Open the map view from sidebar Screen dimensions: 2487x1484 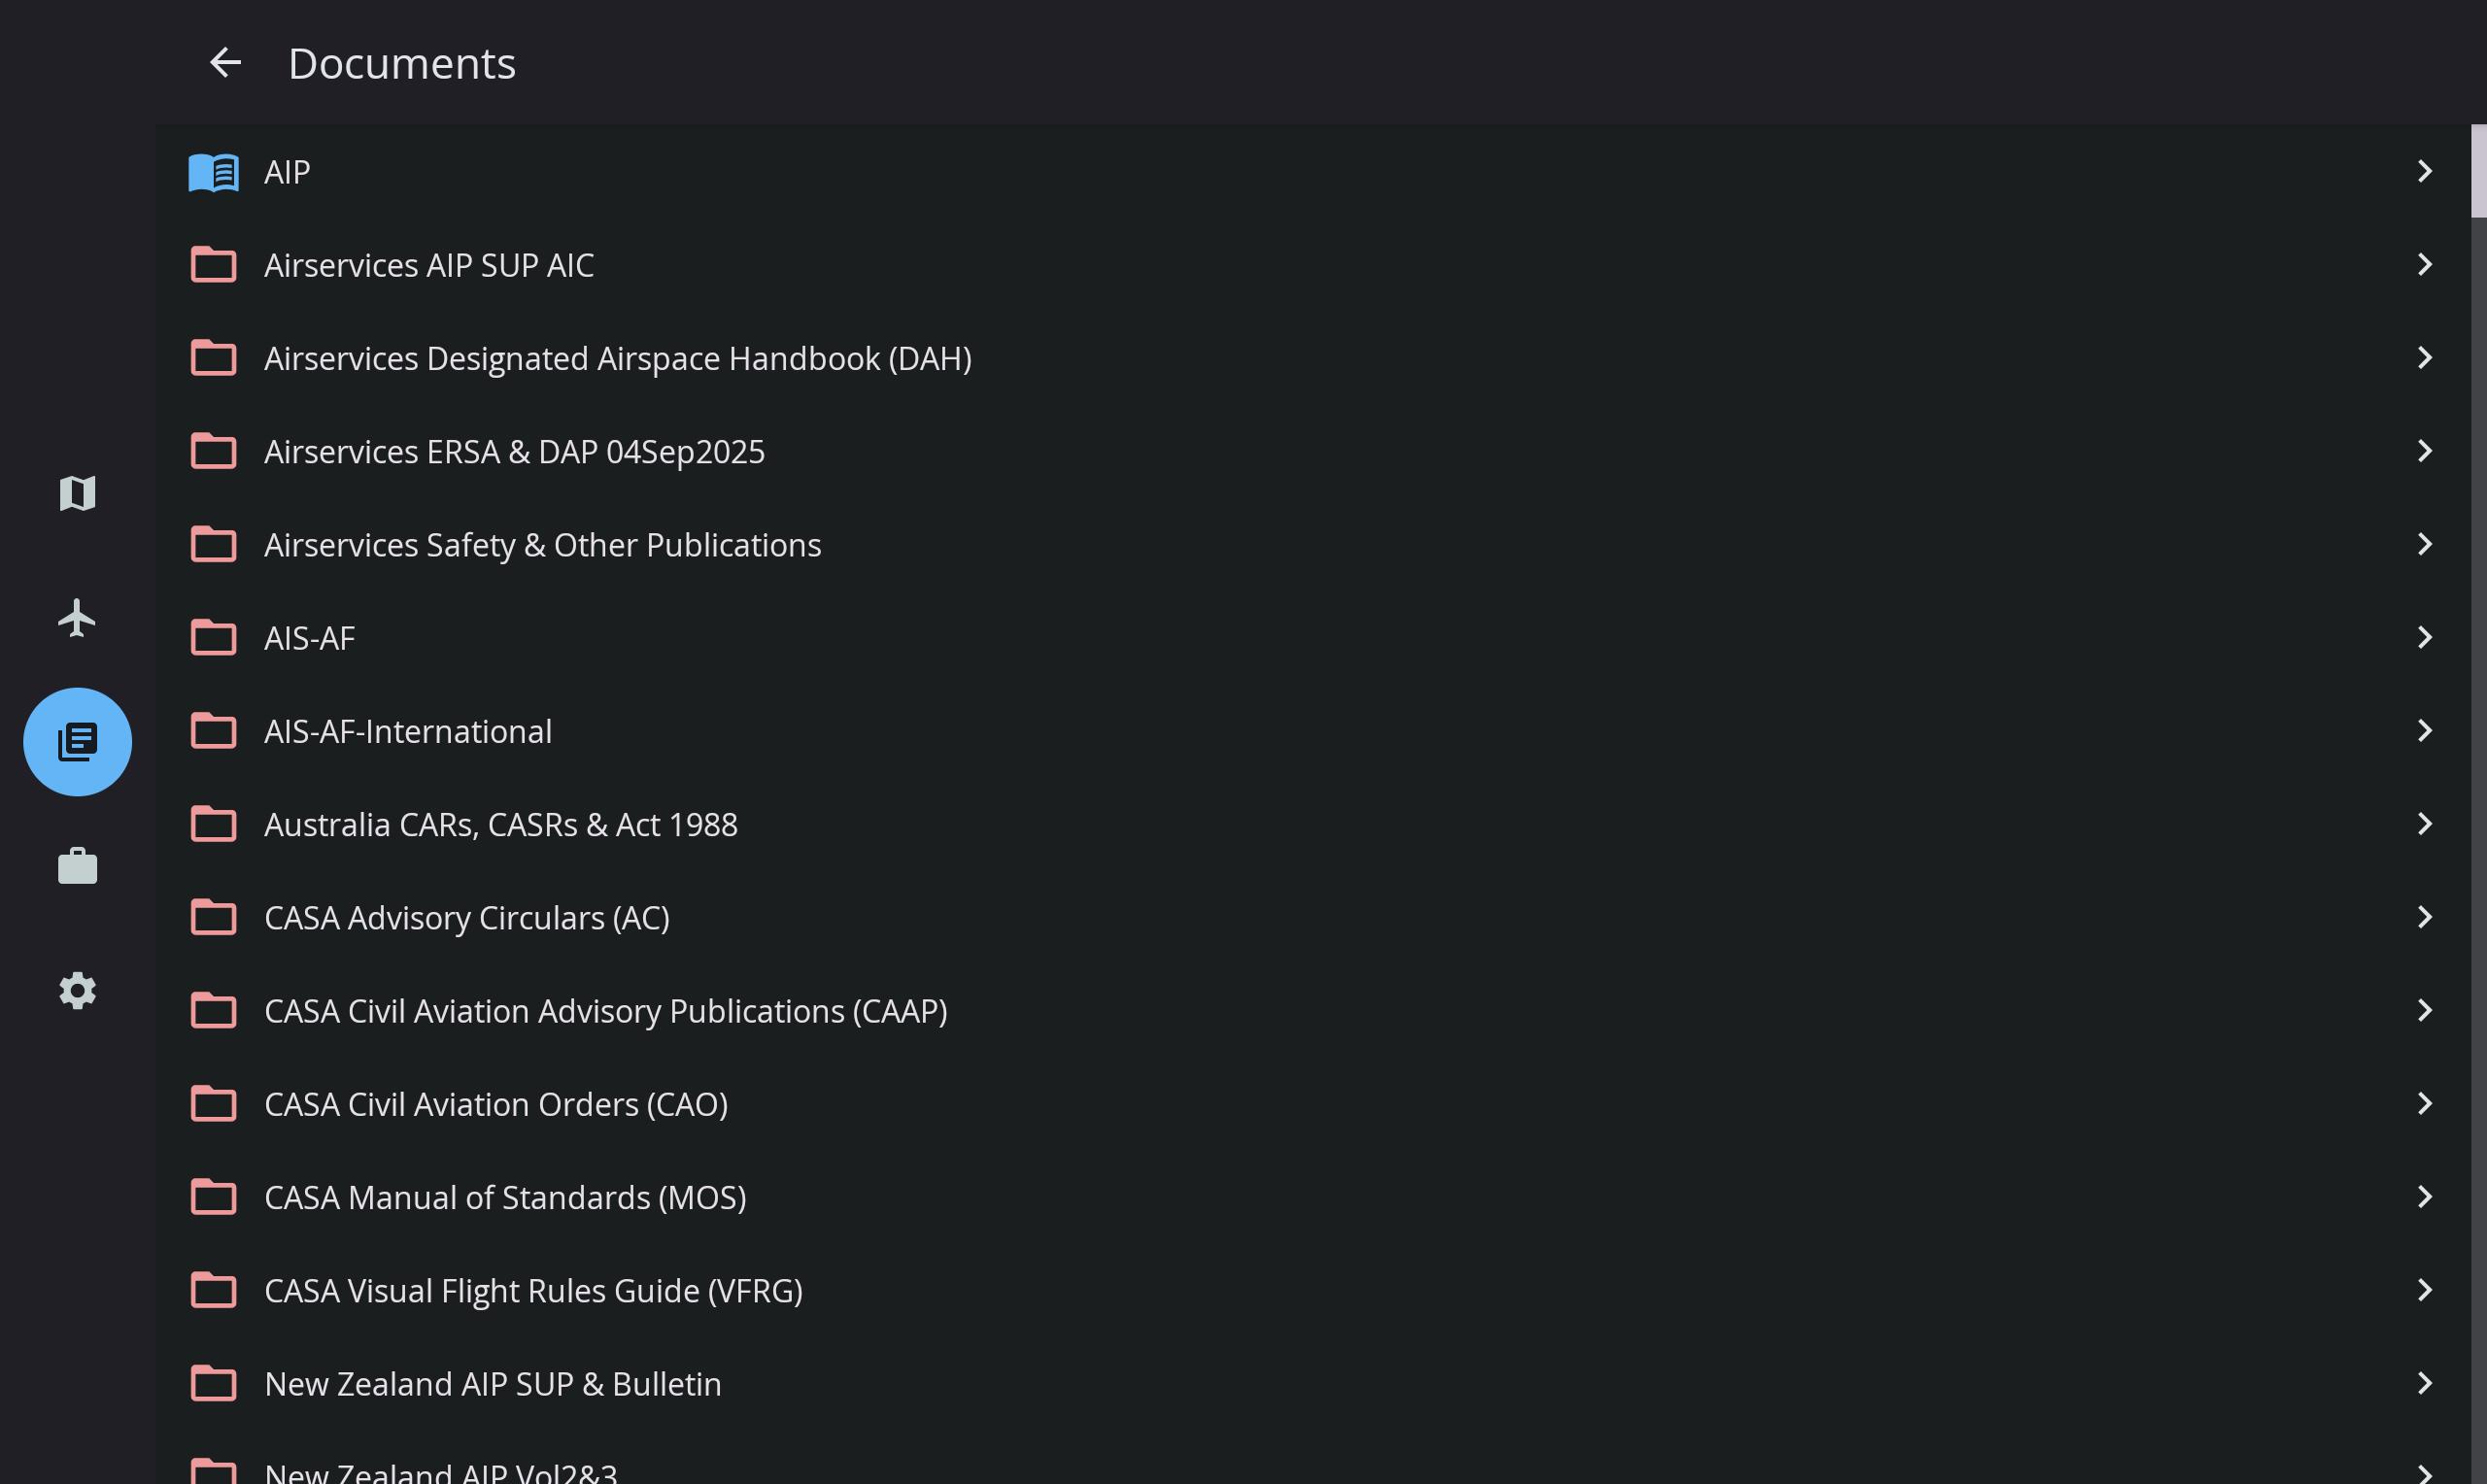click(77, 493)
